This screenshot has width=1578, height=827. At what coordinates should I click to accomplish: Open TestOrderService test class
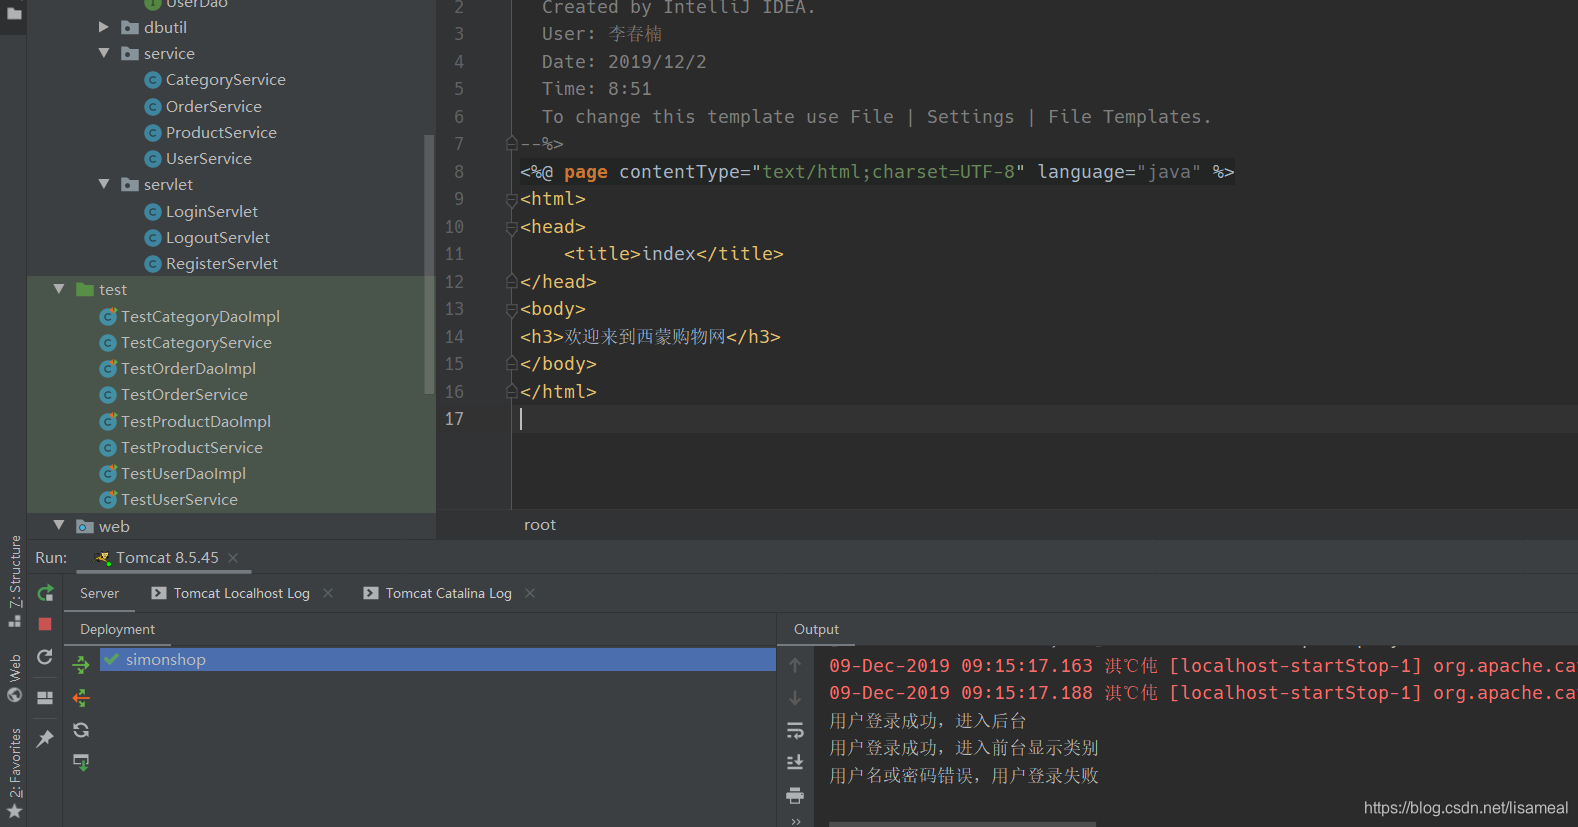tap(184, 394)
